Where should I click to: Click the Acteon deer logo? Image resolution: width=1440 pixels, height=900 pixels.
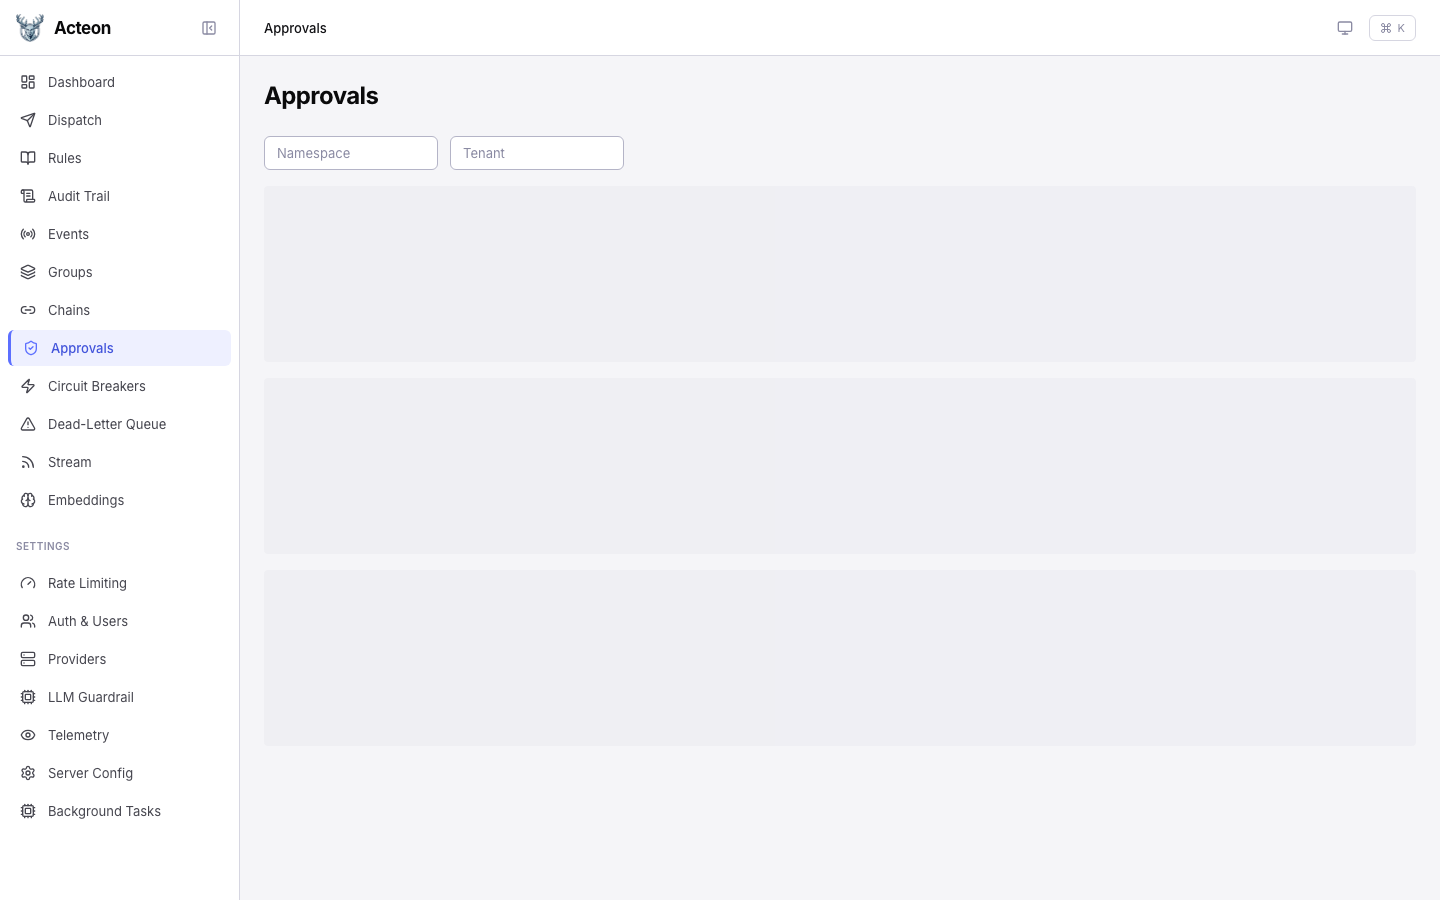pyautogui.click(x=29, y=27)
